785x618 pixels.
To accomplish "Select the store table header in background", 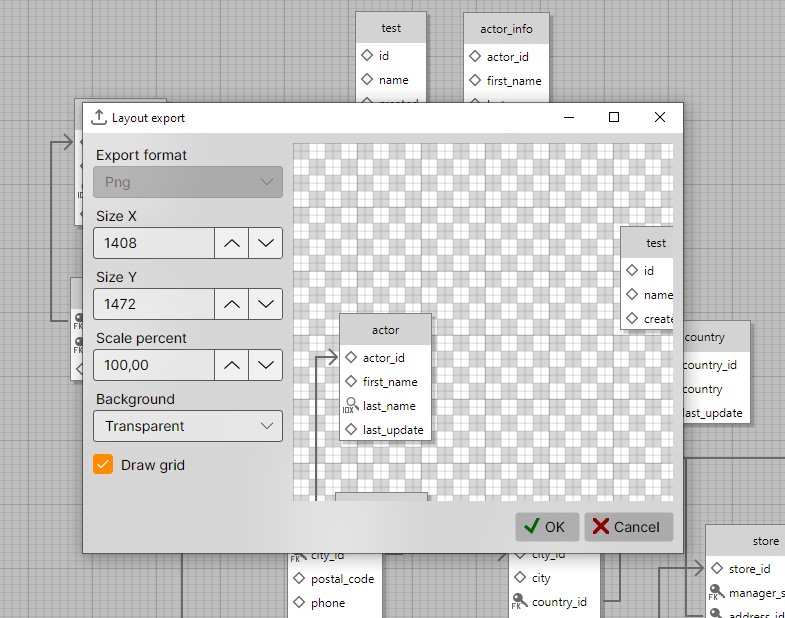I will (745, 541).
